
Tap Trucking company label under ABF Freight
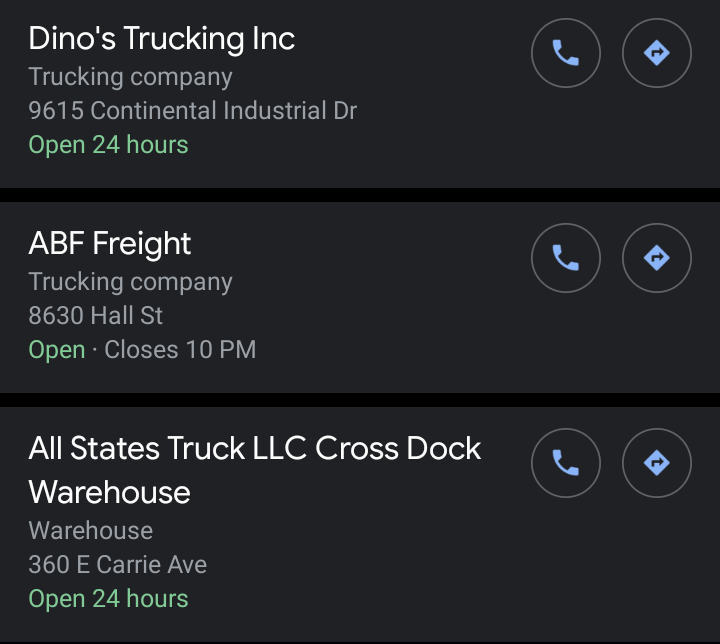coord(130,282)
